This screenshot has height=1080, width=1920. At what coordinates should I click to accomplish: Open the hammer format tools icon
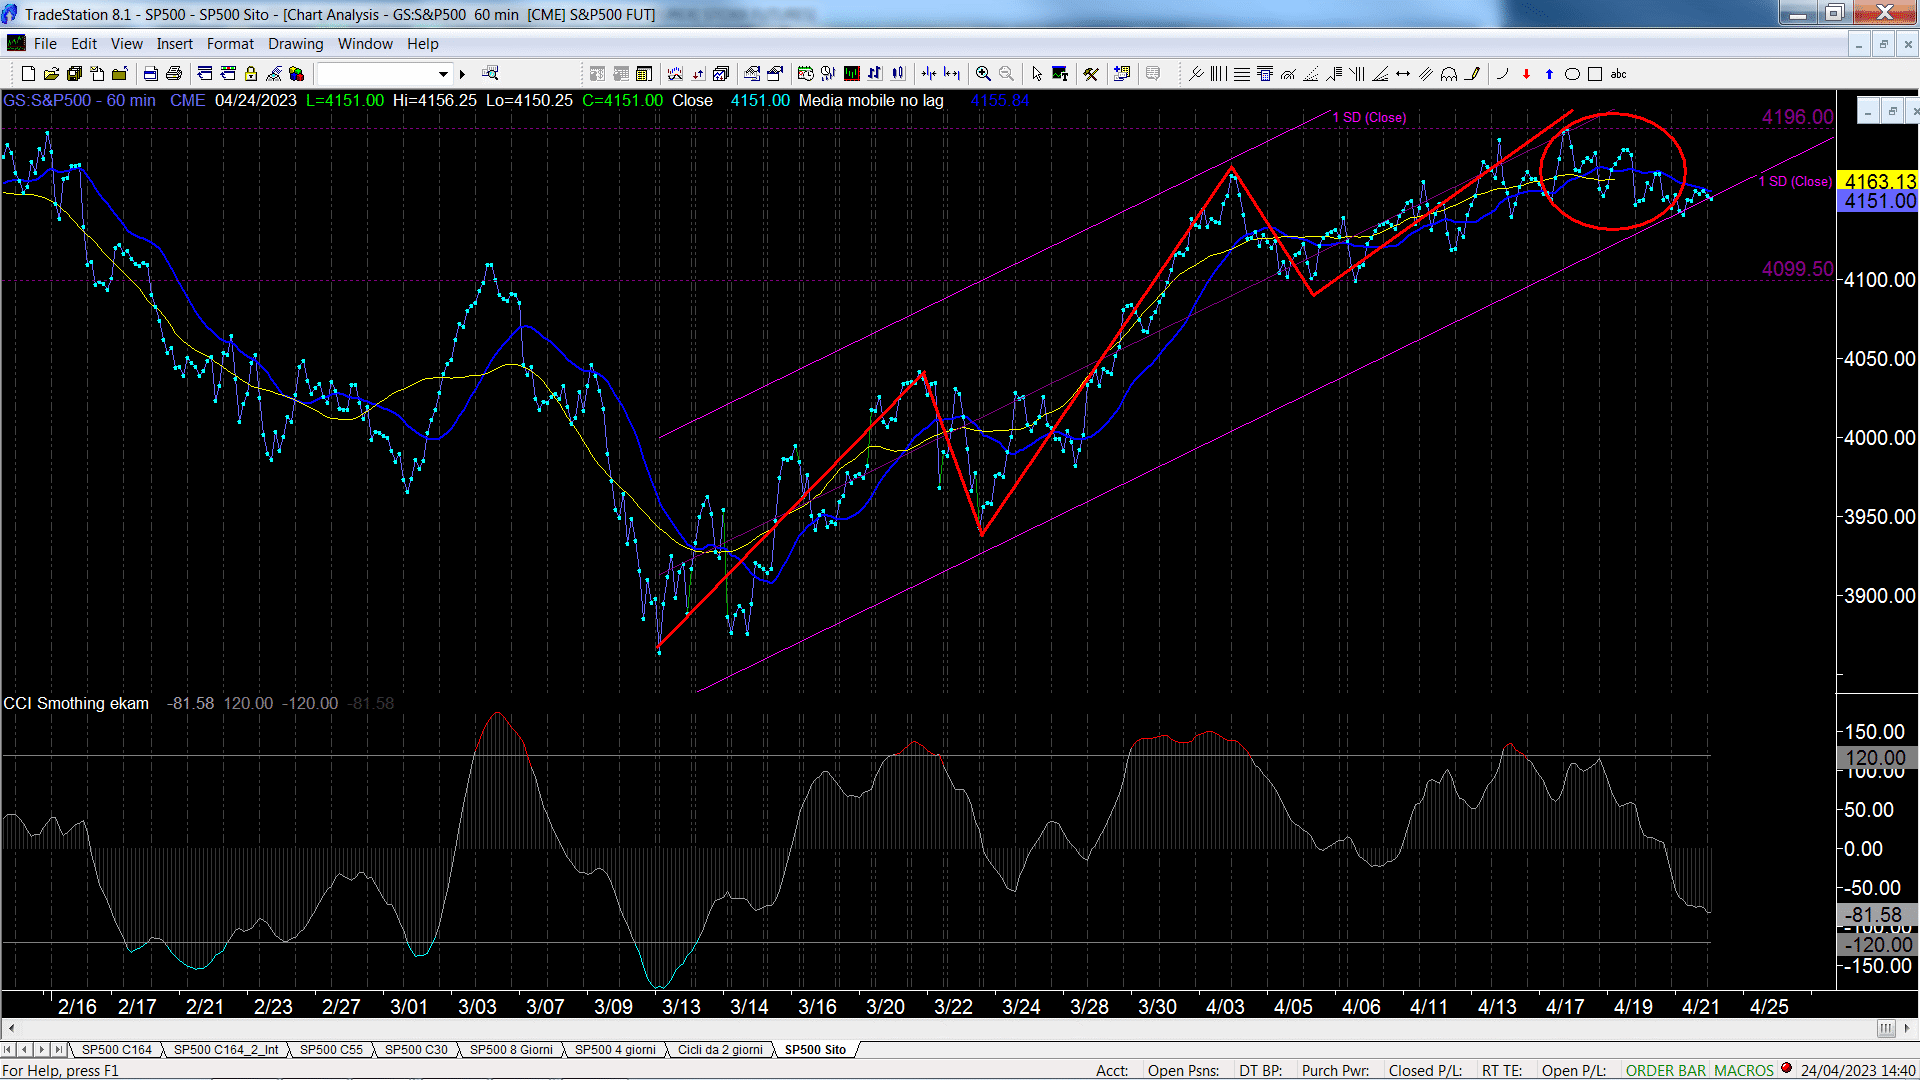click(1091, 73)
